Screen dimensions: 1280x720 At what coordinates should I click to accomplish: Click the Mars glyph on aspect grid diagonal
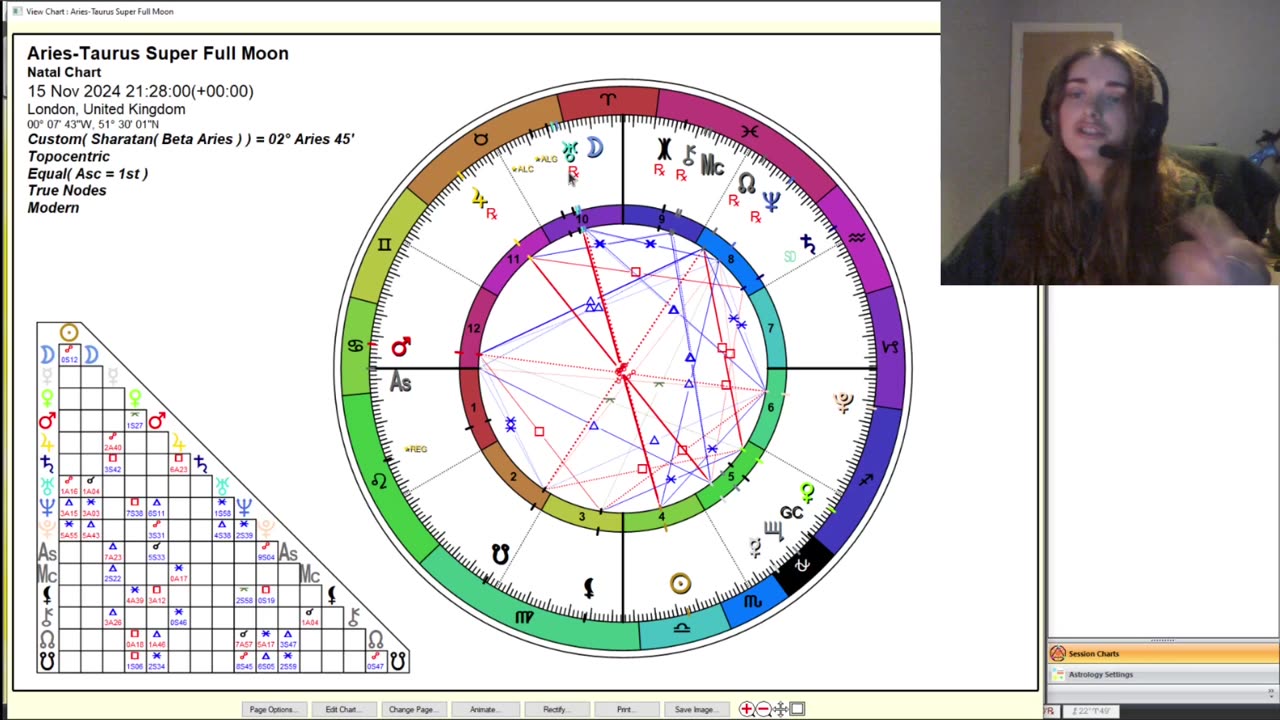coord(157,421)
